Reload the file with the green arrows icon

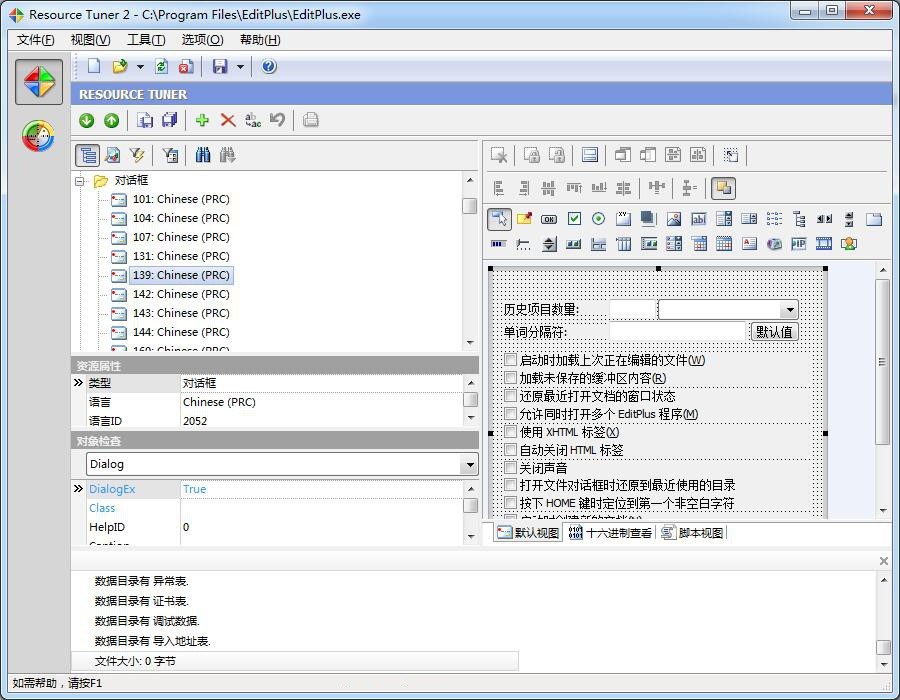coord(161,67)
